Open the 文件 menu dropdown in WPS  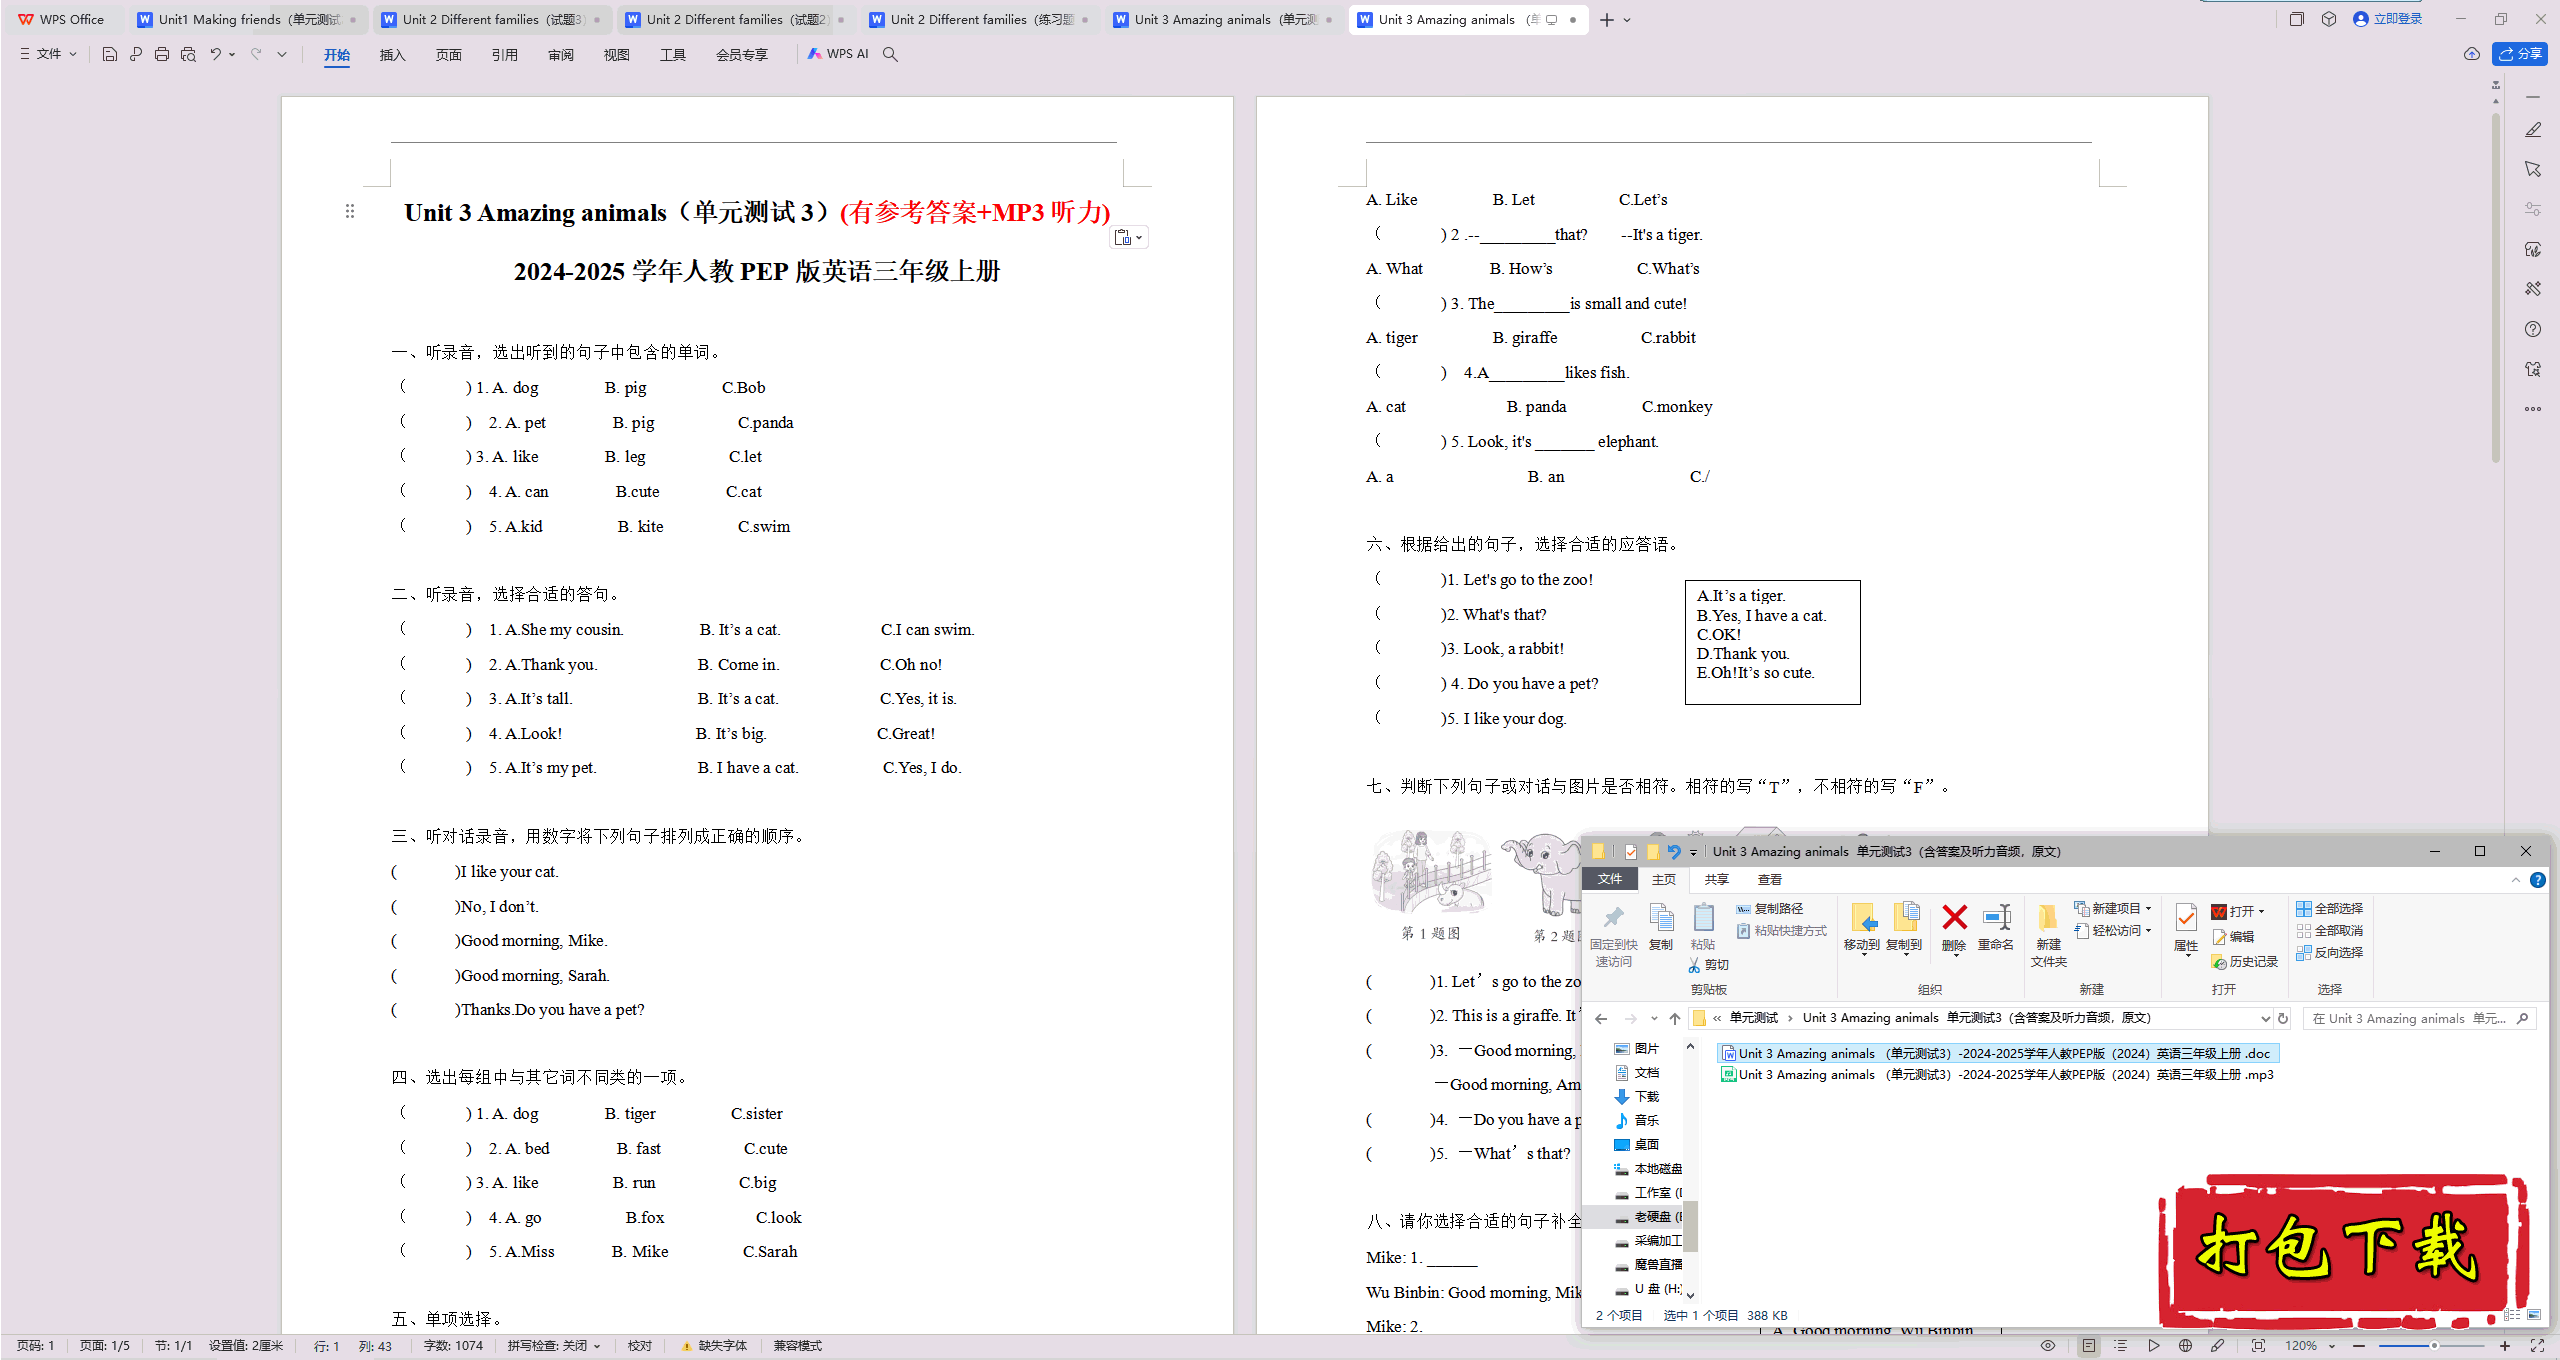pos(48,54)
